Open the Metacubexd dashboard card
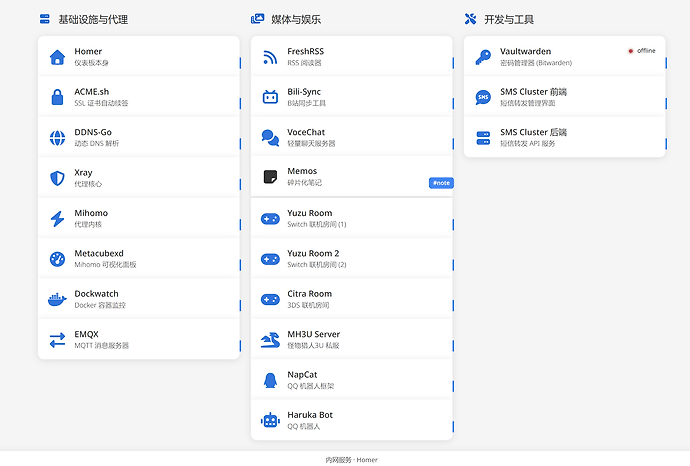This screenshot has width=690, height=466. click(x=139, y=259)
